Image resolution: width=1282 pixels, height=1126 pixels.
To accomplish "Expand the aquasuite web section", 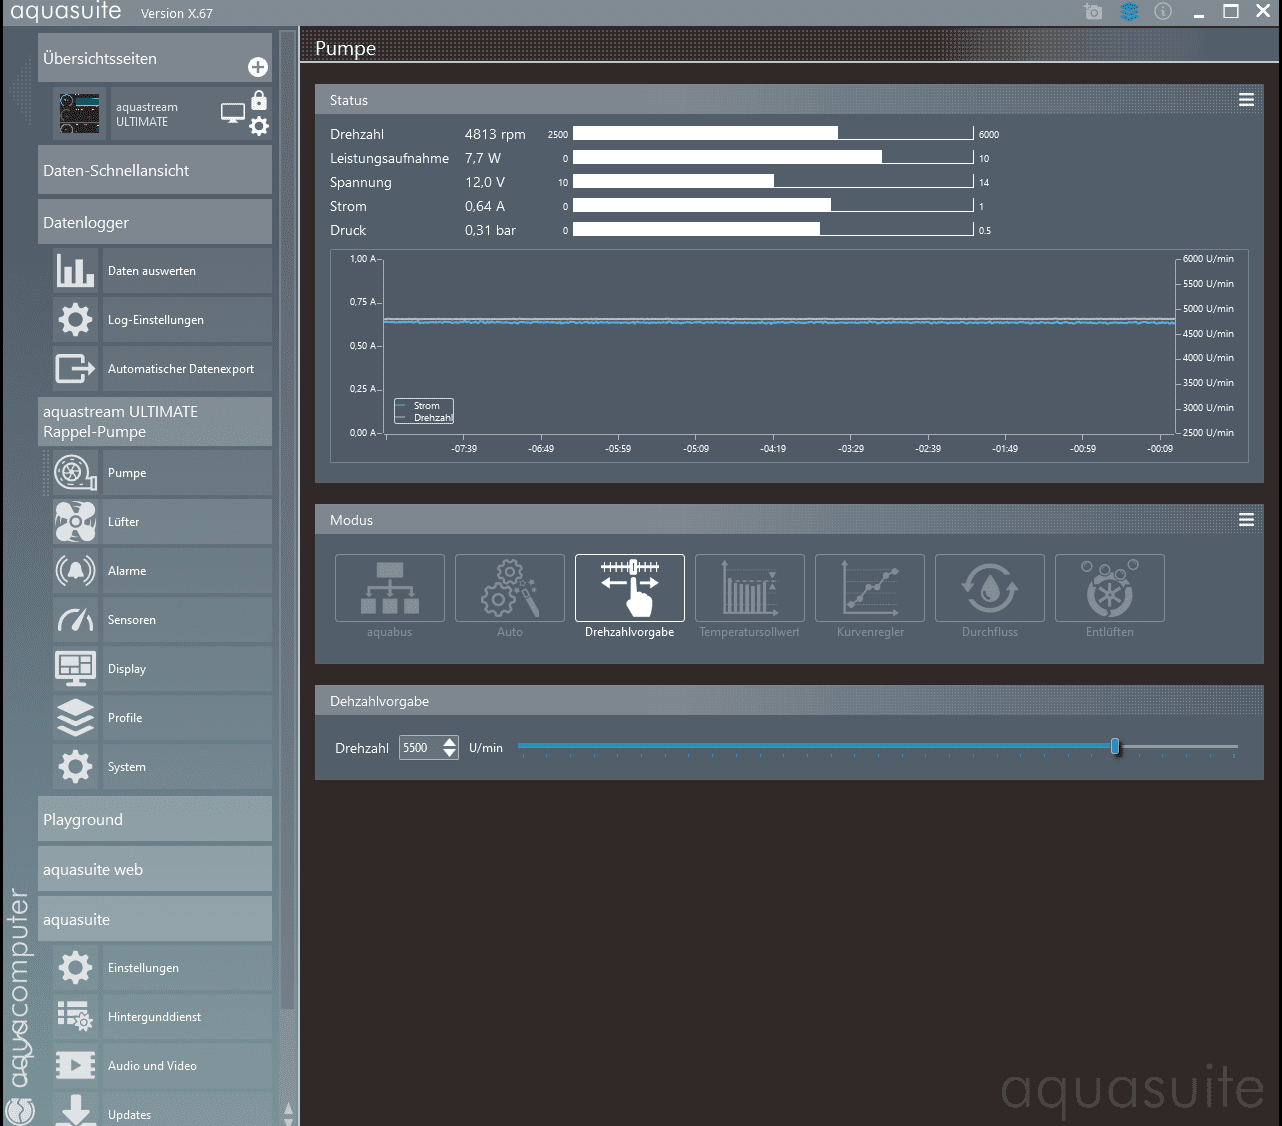I will [x=155, y=869].
